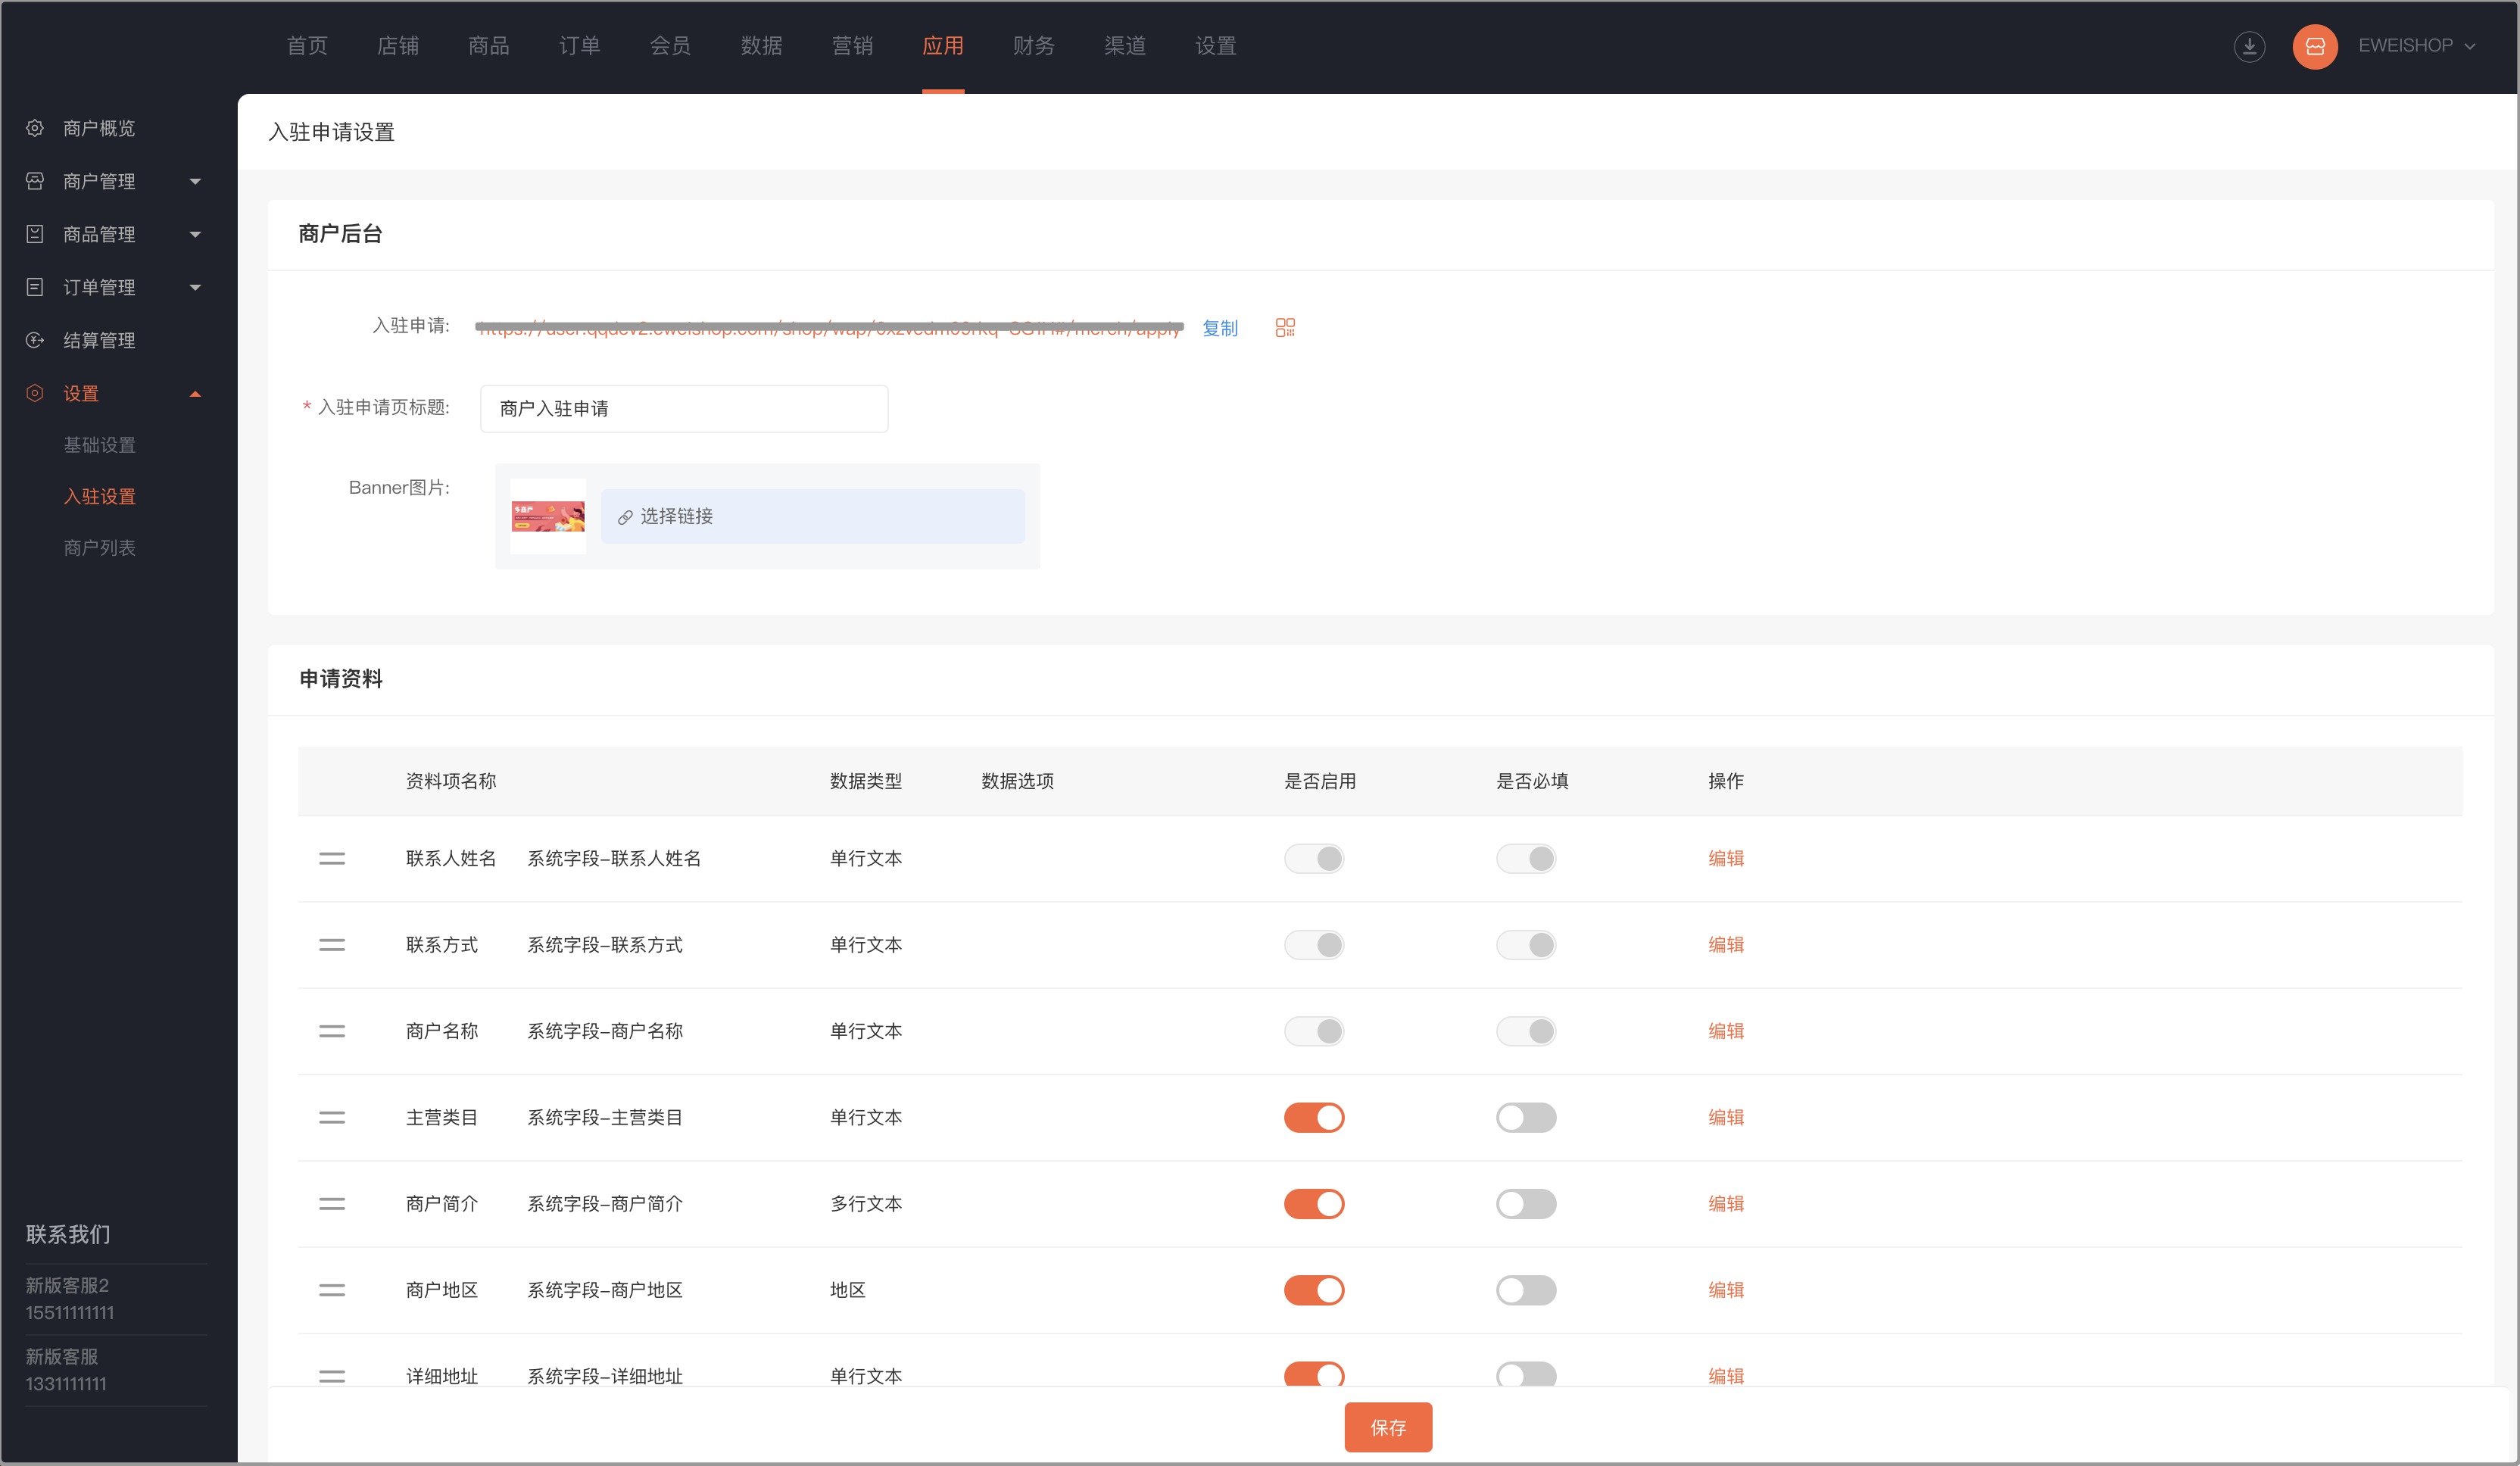
Task: Click the 复制 link next to application URL
Action: [x=1220, y=328]
